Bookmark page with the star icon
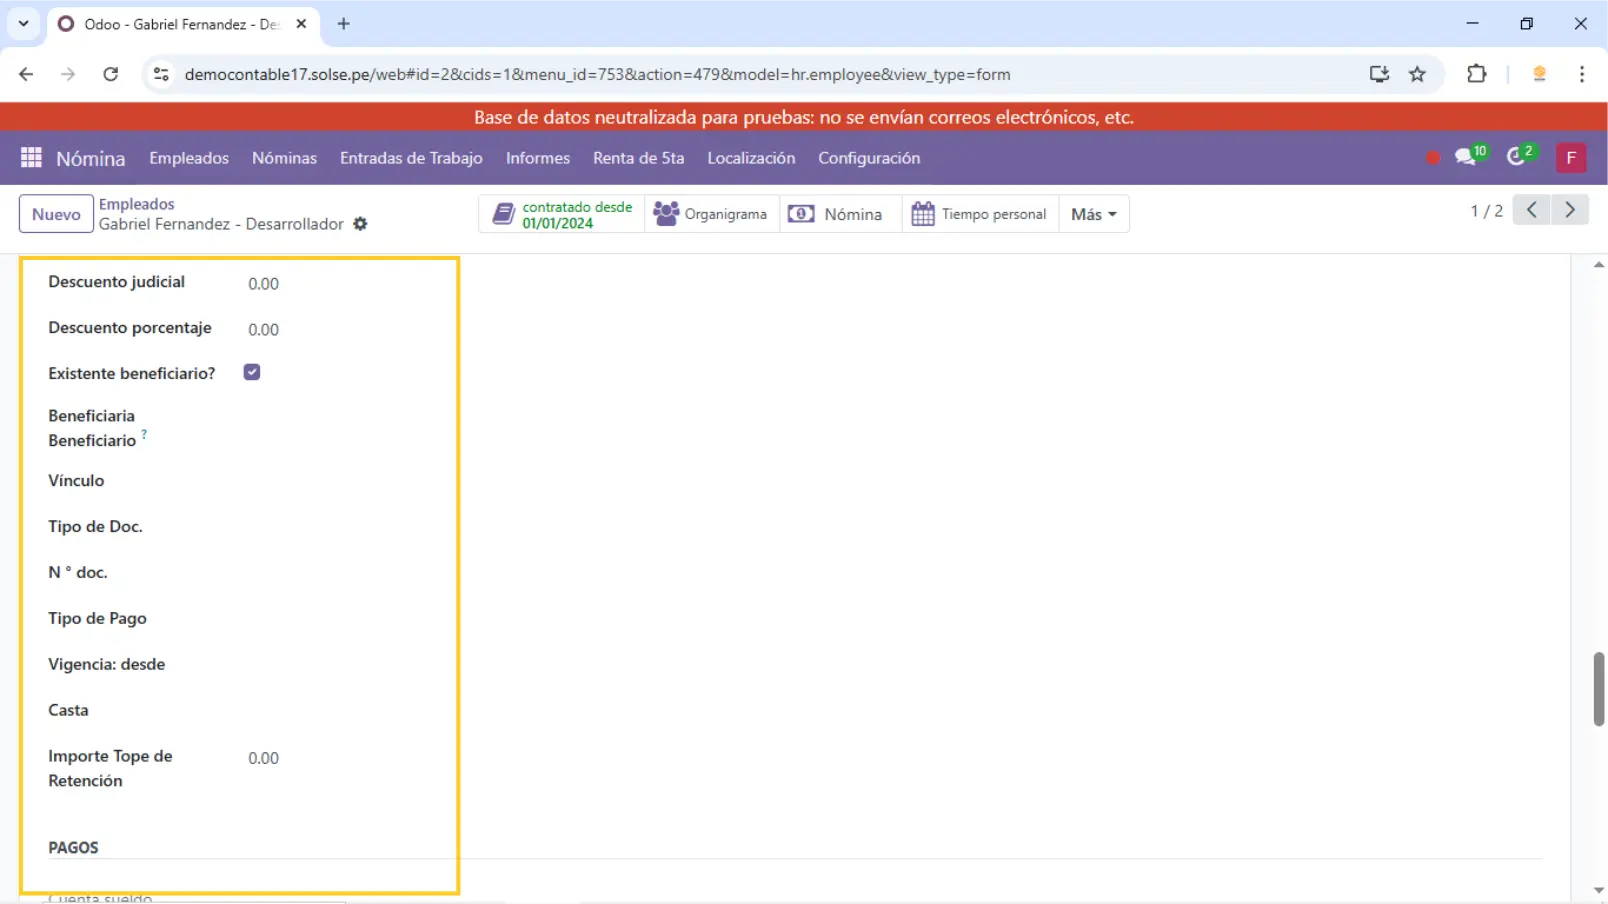This screenshot has height=904, width=1608. 1417,74
